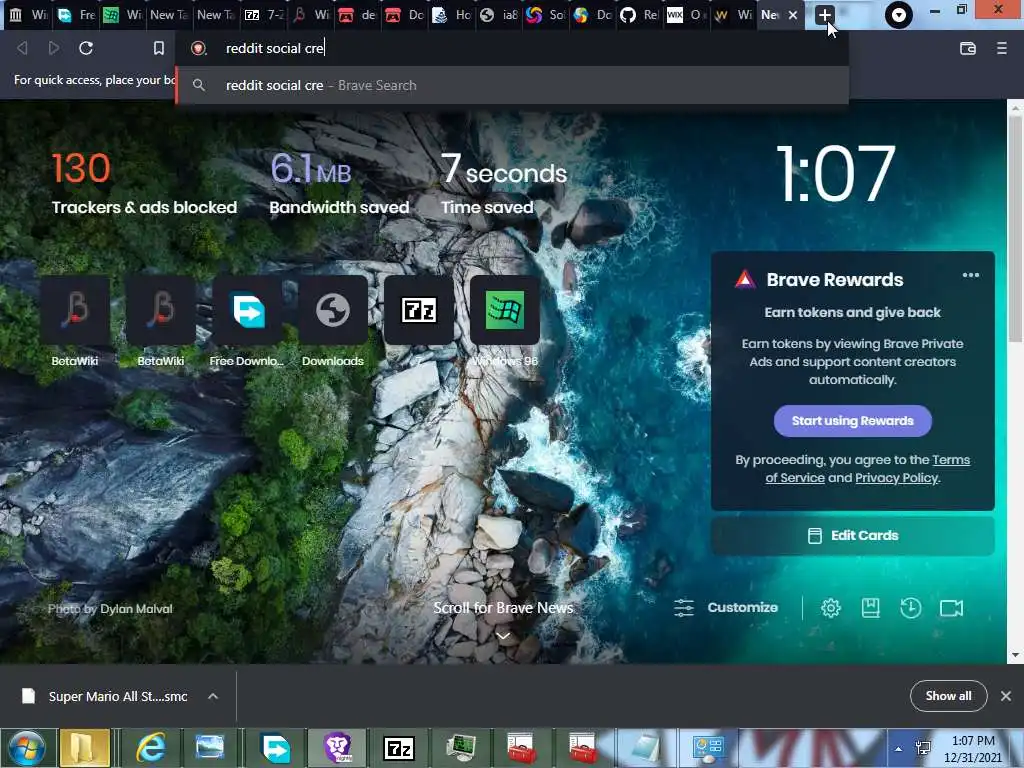
Task: Switch to the 'Ho' tab
Action: coord(452,14)
